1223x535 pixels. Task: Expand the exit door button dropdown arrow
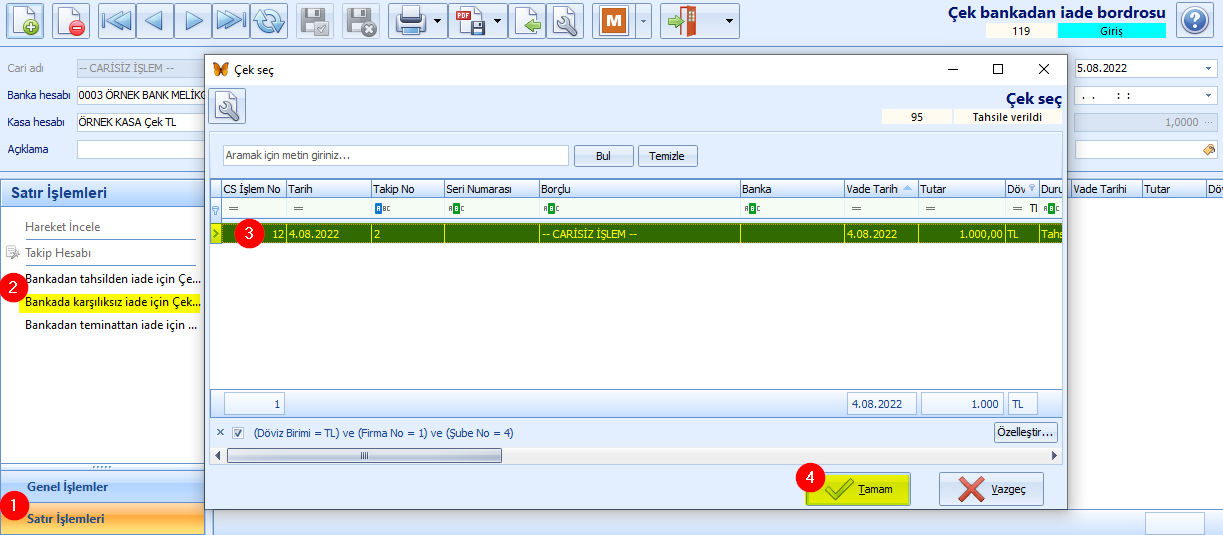729,21
